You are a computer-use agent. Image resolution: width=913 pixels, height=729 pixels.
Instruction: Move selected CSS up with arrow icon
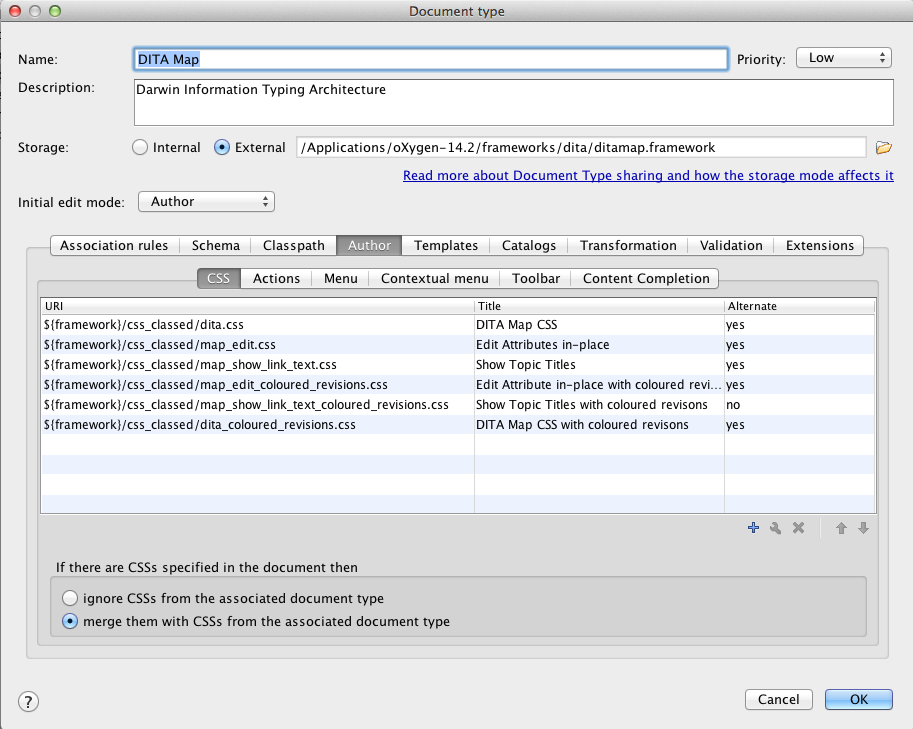842,528
